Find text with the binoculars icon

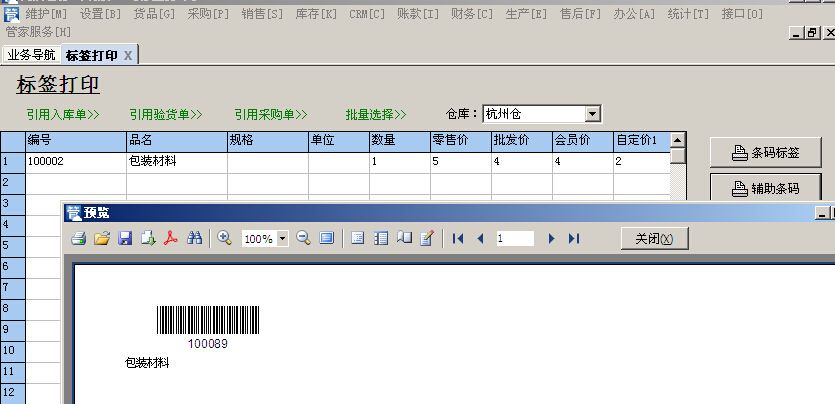[194, 238]
